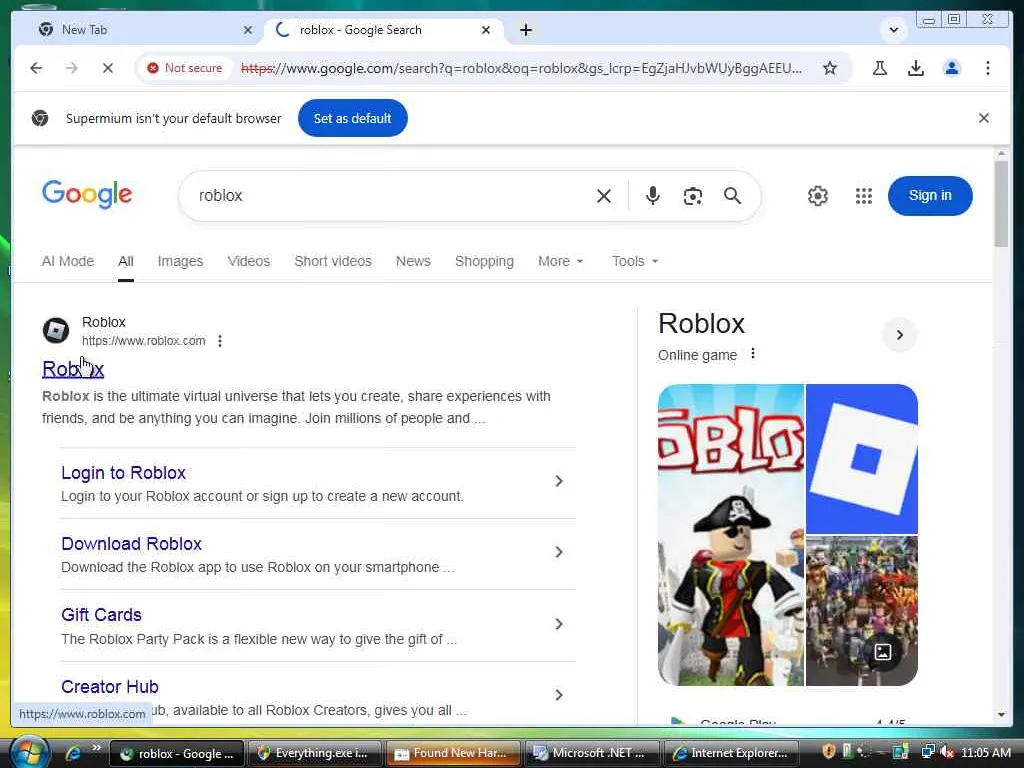Stop loading the page

108,68
